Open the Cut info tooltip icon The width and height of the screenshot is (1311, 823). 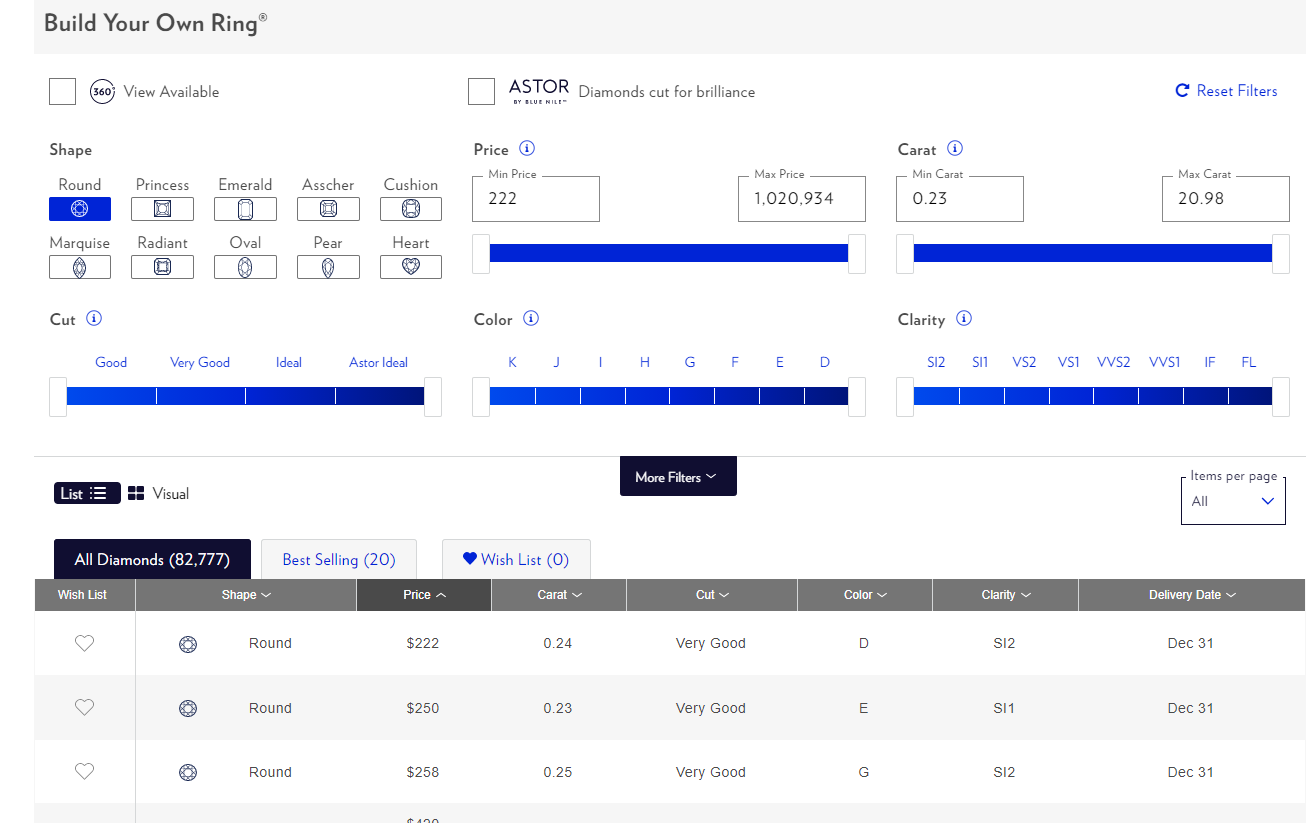(x=94, y=318)
